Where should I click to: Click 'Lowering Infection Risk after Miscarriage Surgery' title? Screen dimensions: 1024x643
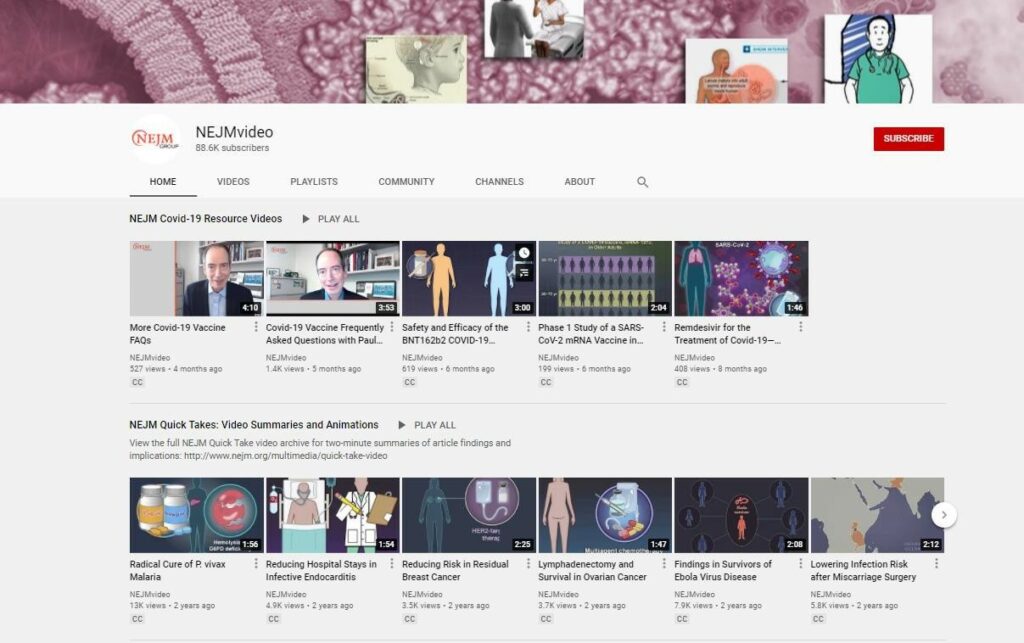[863, 570]
